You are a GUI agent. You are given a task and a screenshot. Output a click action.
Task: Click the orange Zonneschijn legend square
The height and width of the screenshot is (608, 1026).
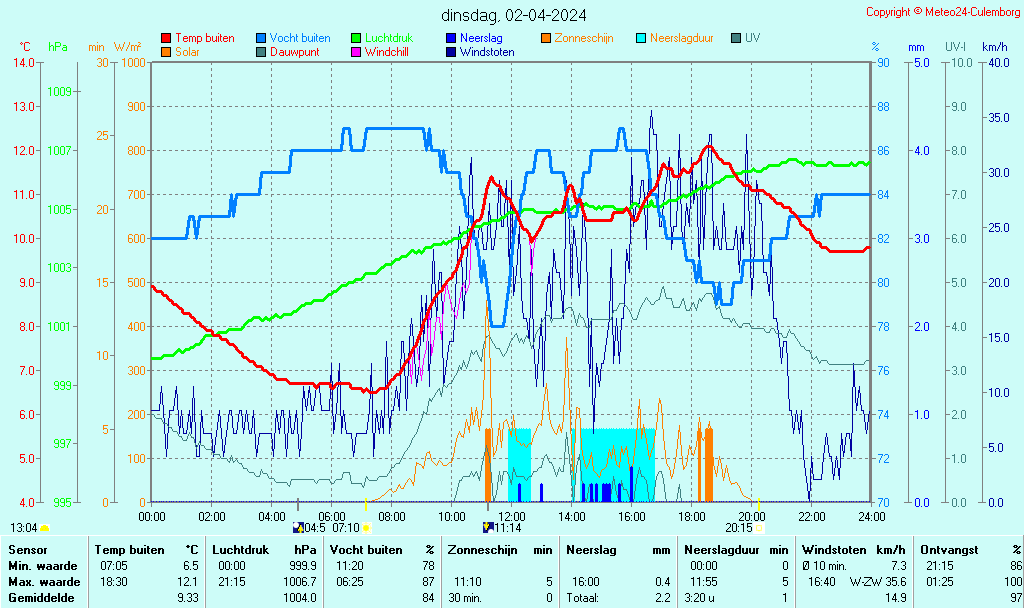pyautogui.click(x=546, y=38)
